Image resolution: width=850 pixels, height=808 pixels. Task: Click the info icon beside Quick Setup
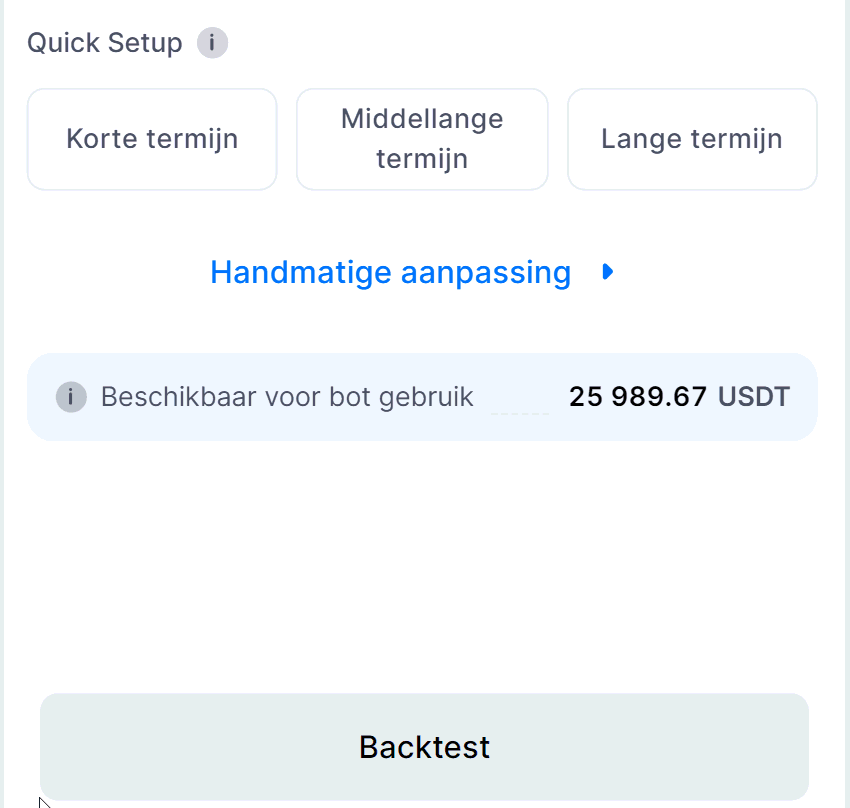tap(212, 44)
